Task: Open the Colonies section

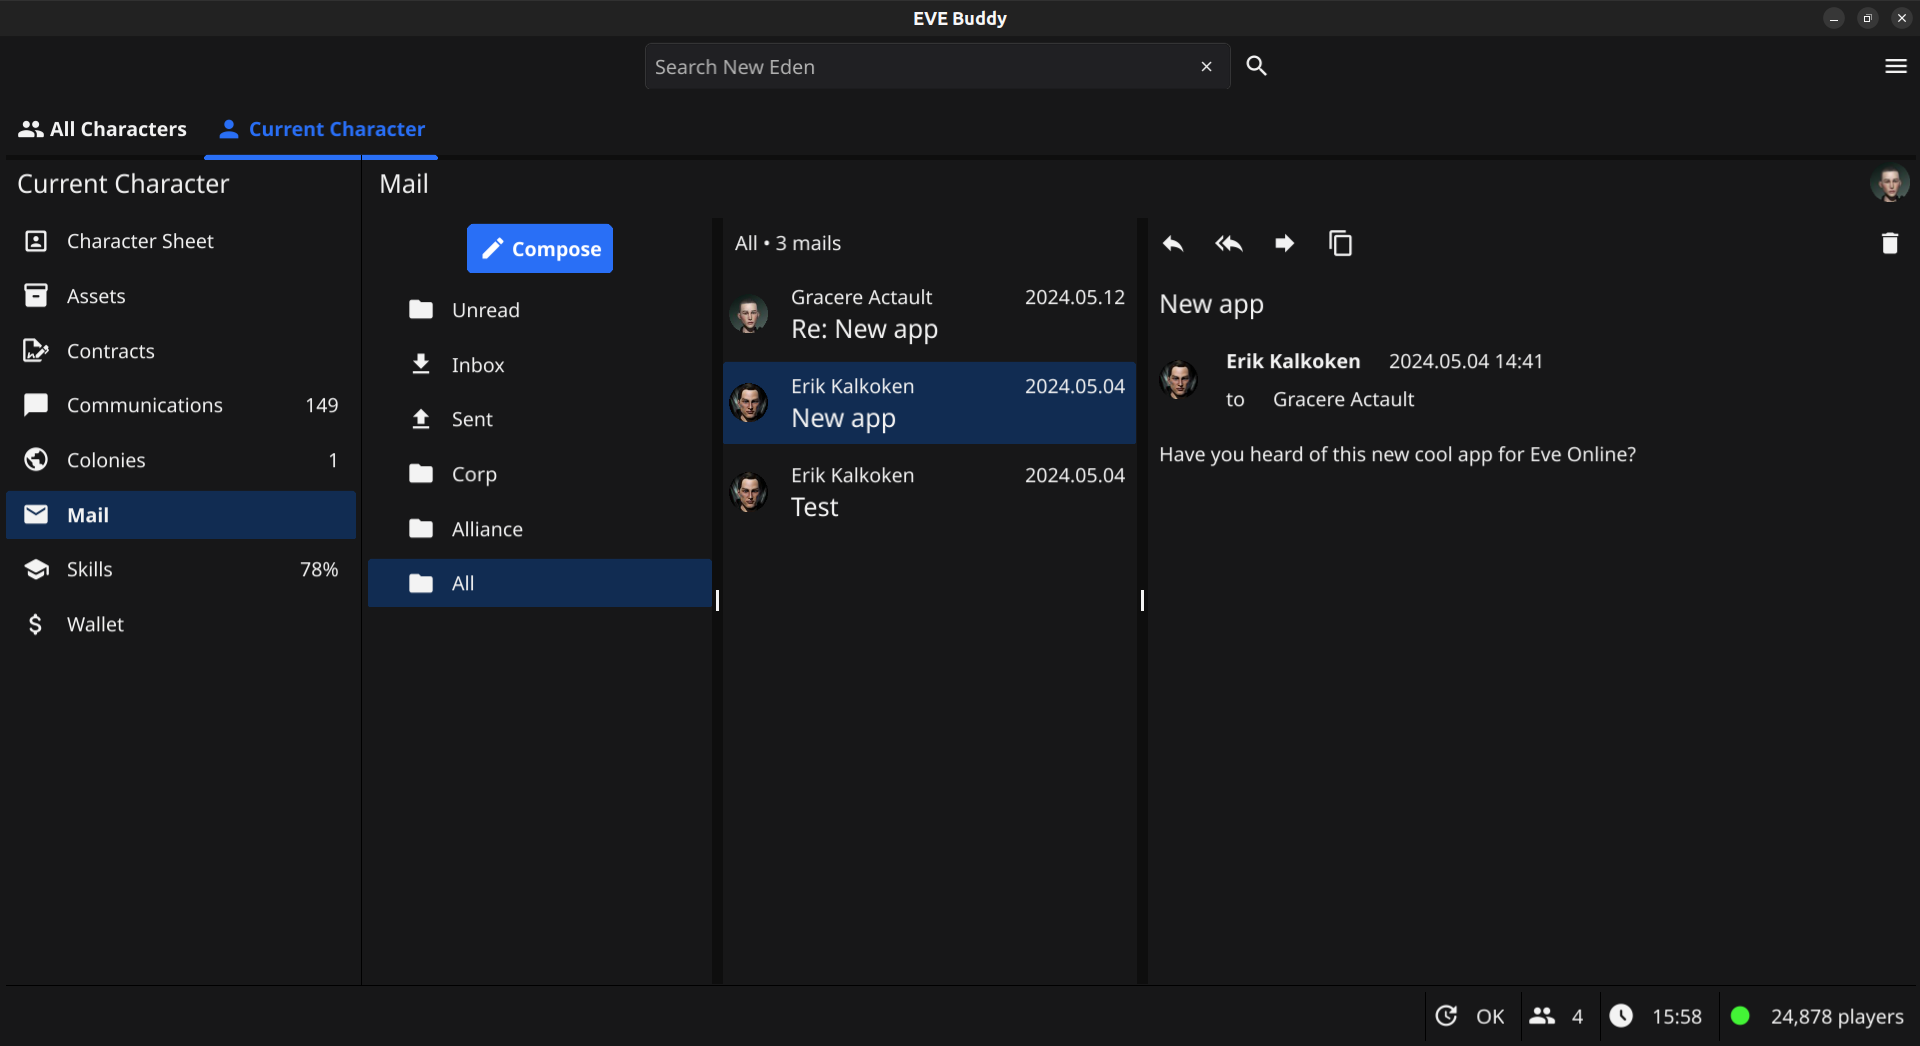Action: [x=181, y=460]
